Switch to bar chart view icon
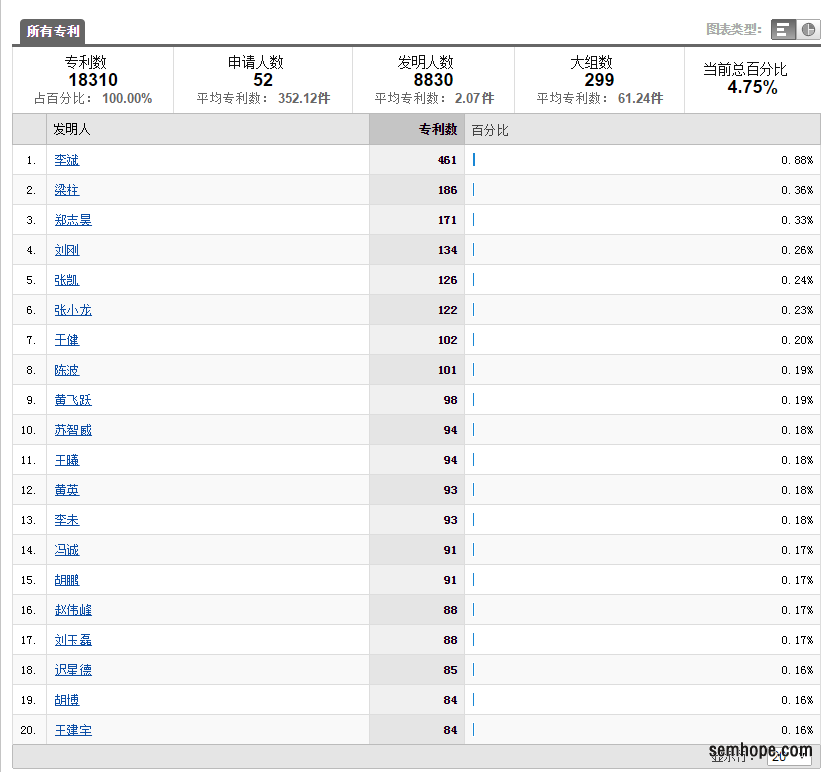 coord(783,30)
